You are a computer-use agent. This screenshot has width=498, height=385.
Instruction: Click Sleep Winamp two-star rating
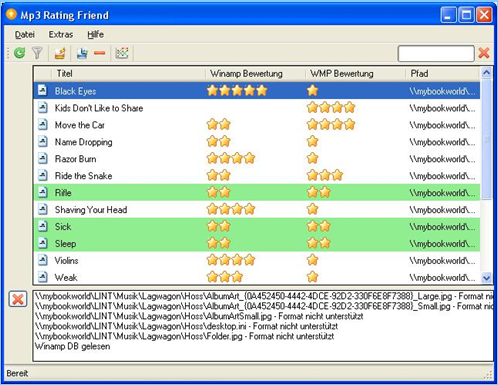point(219,243)
